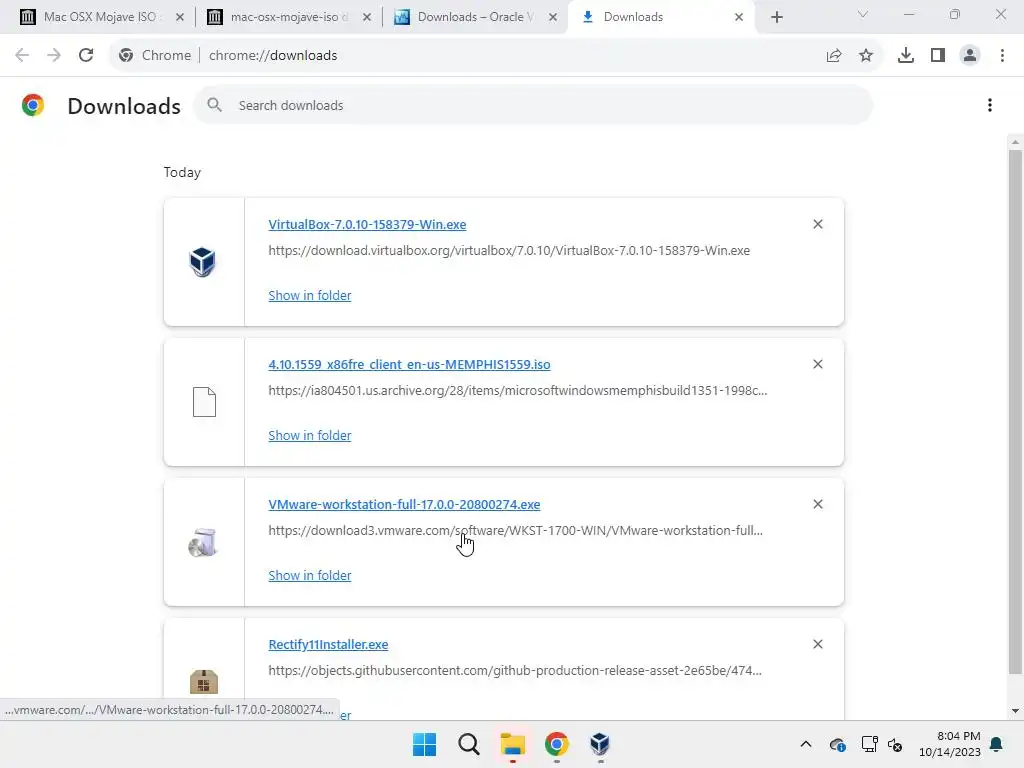
Task: Click the VirtualBox installer file icon
Action: (202, 262)
